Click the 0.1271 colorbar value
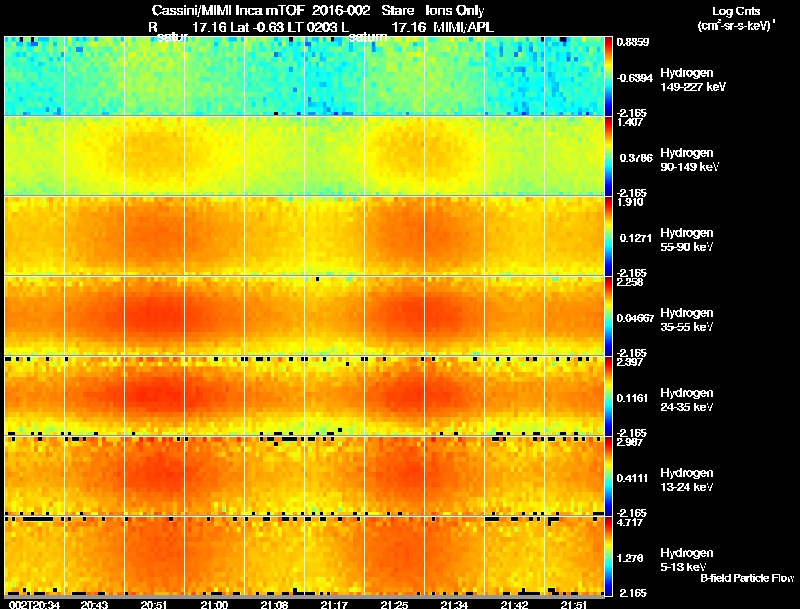The width and height of the screenshot is (800, 609). pos(636,238)
